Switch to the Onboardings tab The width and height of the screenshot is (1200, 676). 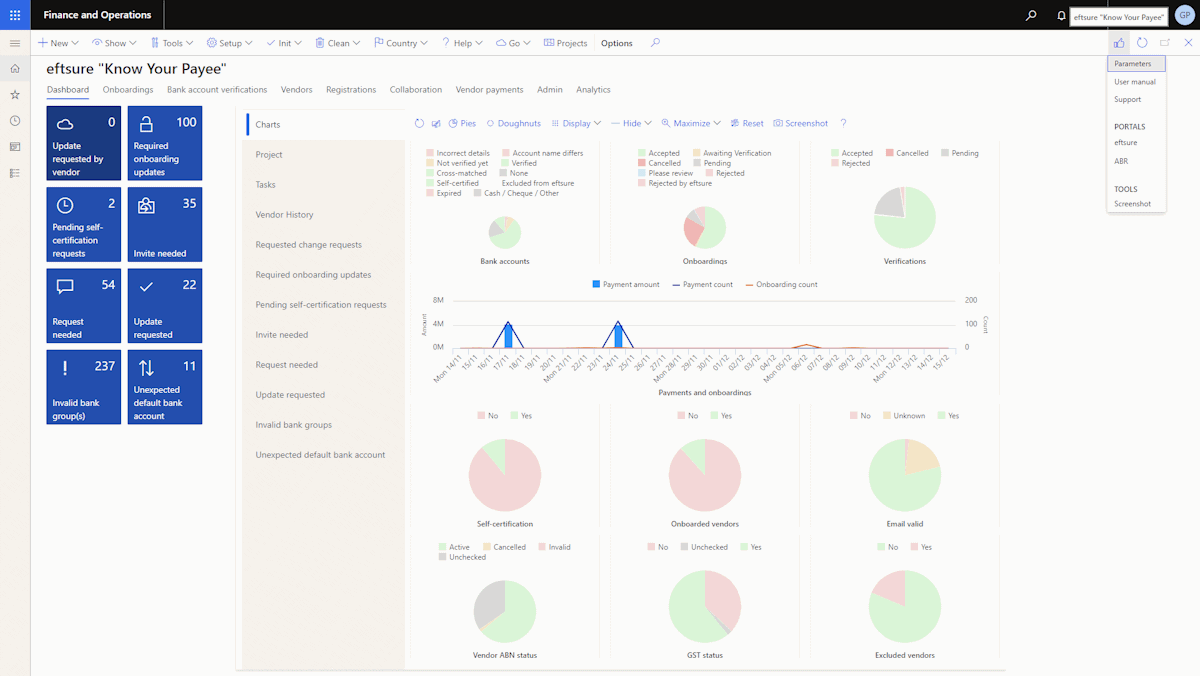(128, 90)
